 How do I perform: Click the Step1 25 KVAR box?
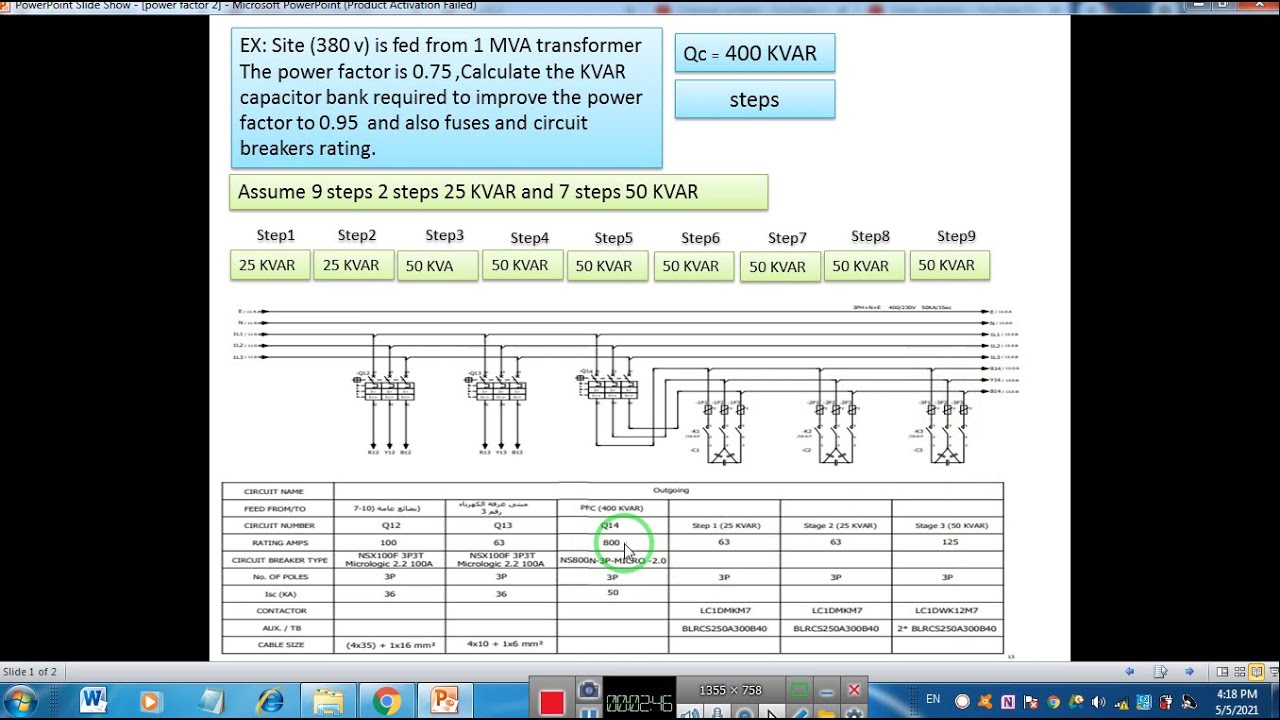tap(270, 266)
